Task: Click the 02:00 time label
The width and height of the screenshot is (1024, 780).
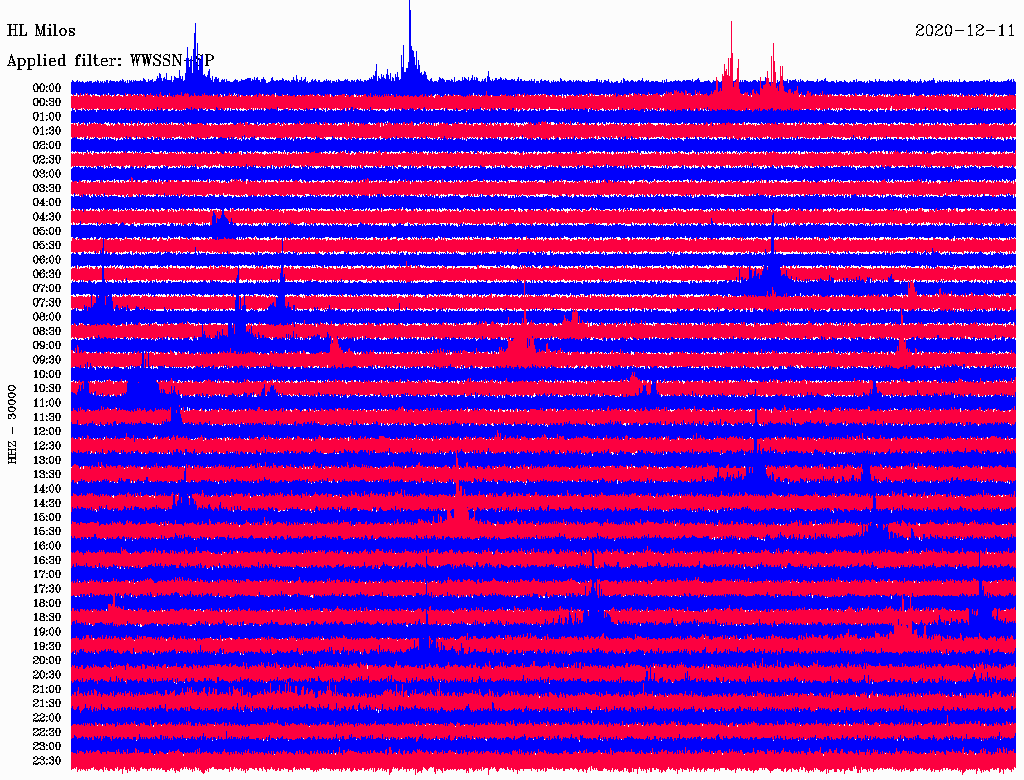Action: pyautogui.click(x=47, y=145)
